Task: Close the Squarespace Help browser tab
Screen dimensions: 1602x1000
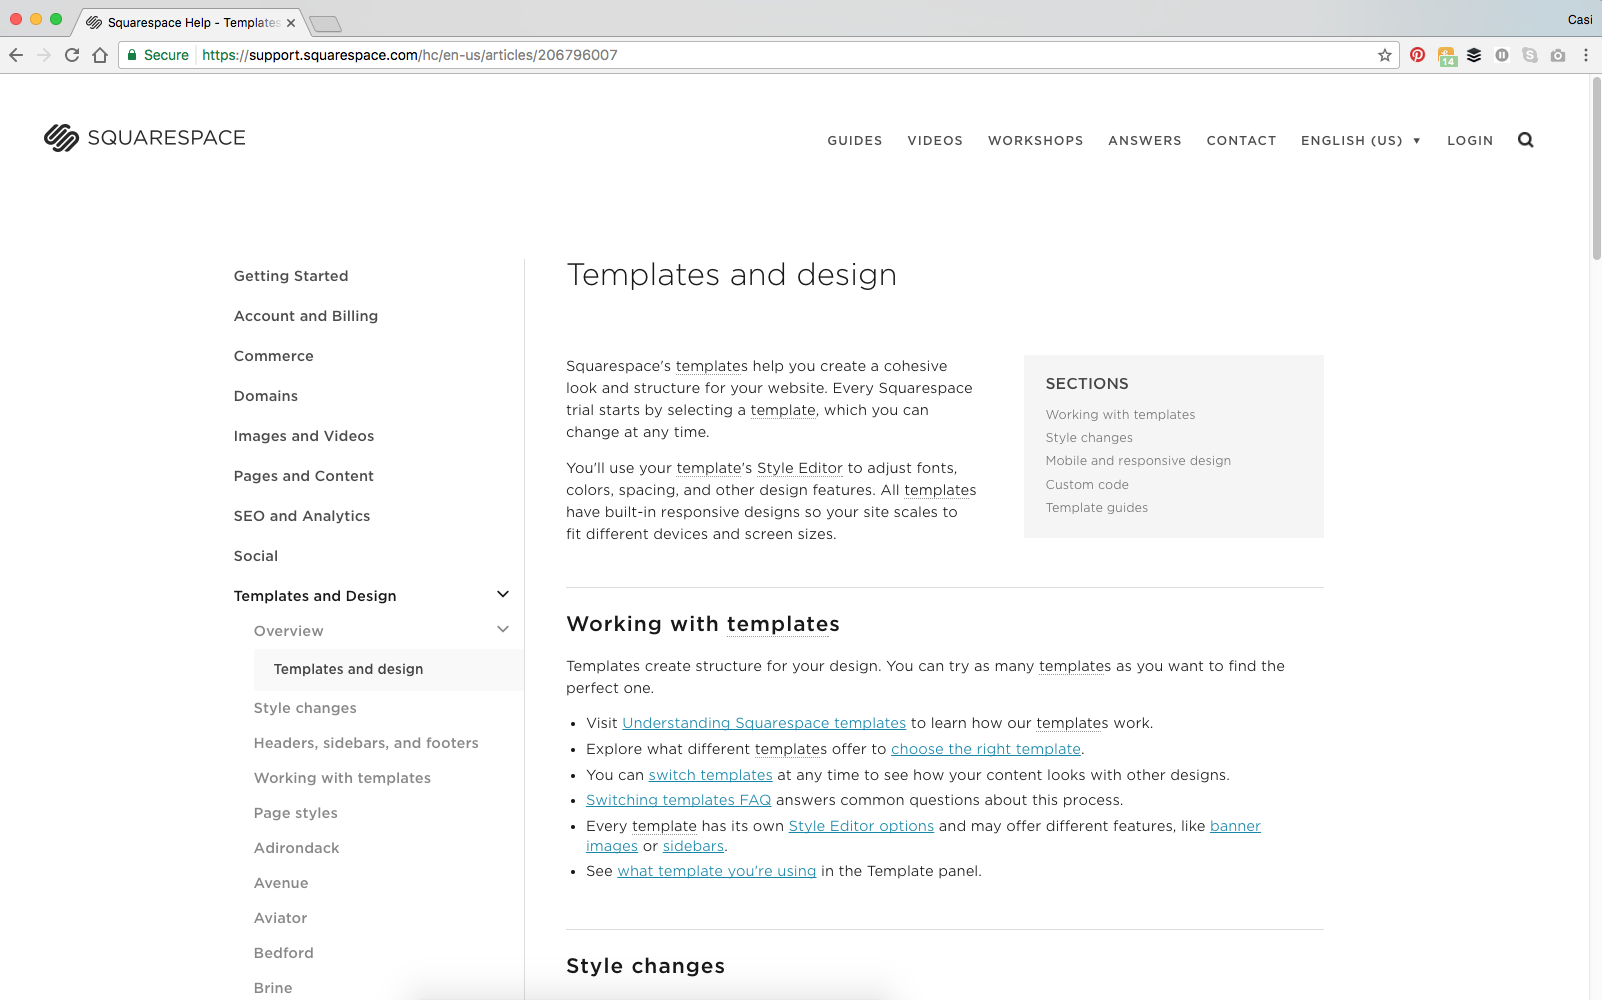Action: [x=291, y=22]
